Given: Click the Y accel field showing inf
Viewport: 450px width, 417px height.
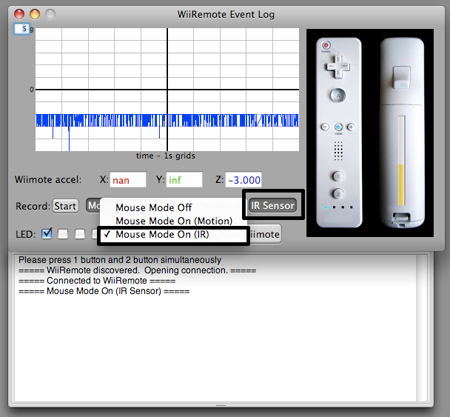Looking at the screenshot, I should click(184, 180).
